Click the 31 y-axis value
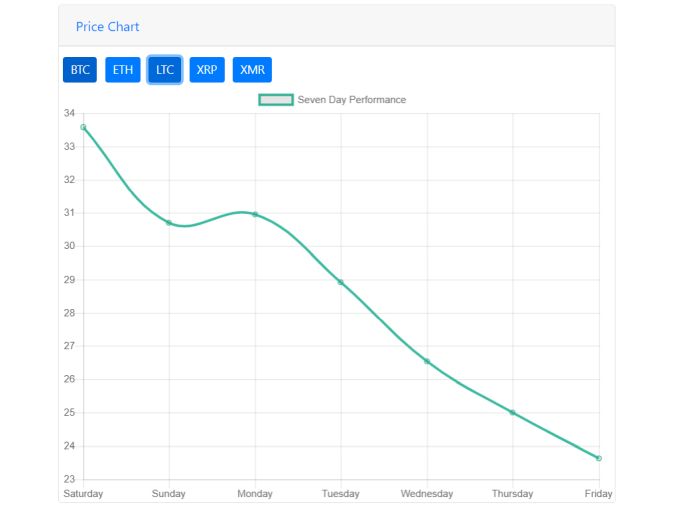Viewport: 680px width, 511px height. [69, 213]
